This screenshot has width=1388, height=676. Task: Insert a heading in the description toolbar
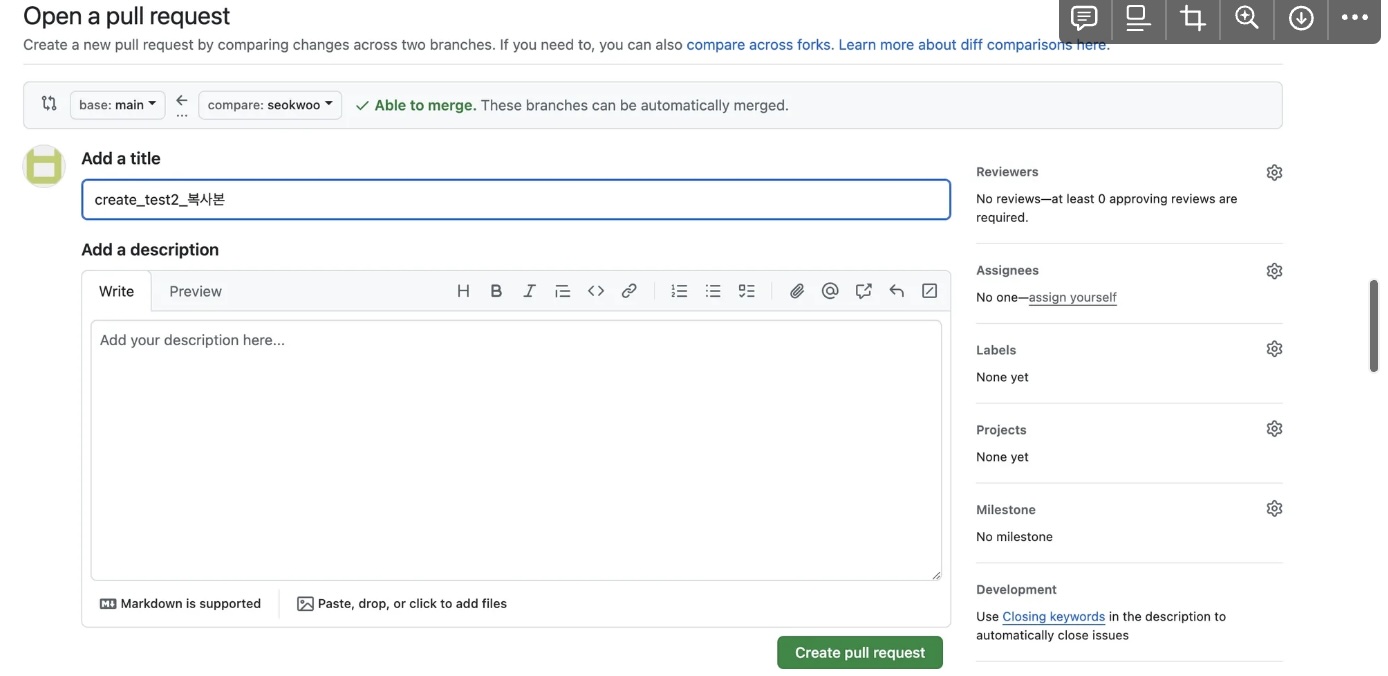[463, 290]
